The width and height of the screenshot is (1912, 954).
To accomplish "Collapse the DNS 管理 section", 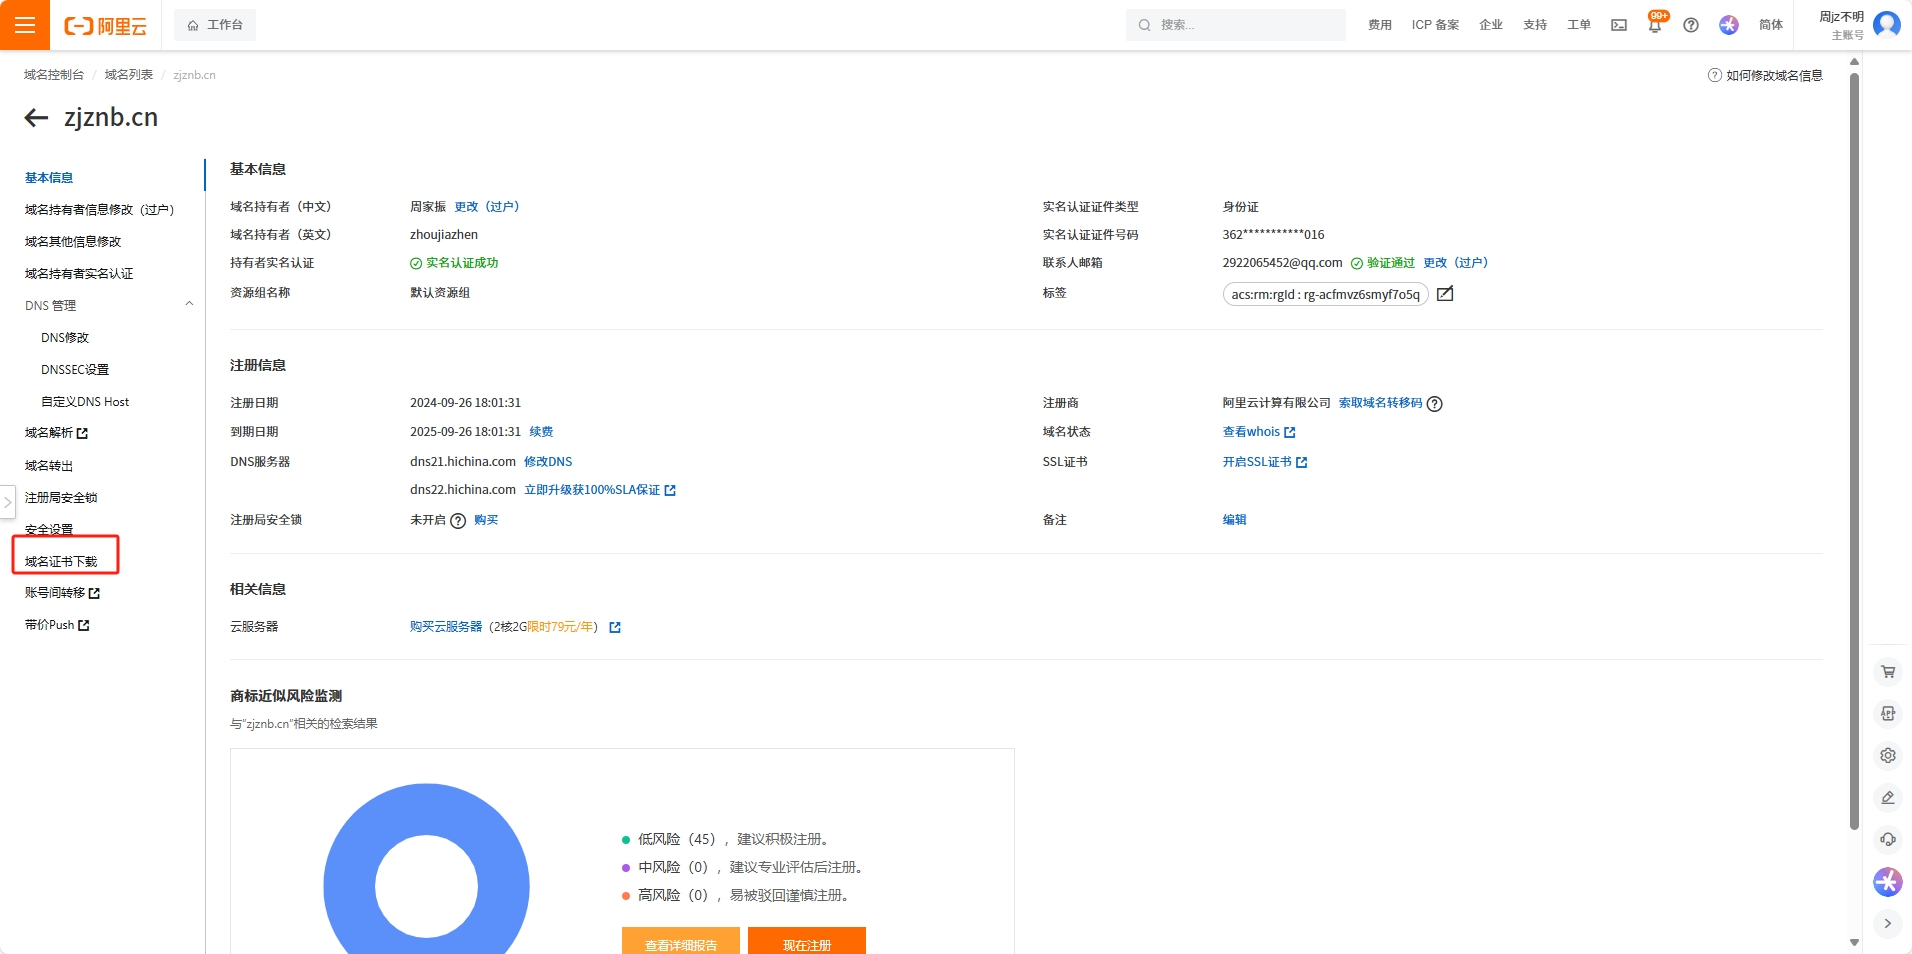I will point(189,305).
